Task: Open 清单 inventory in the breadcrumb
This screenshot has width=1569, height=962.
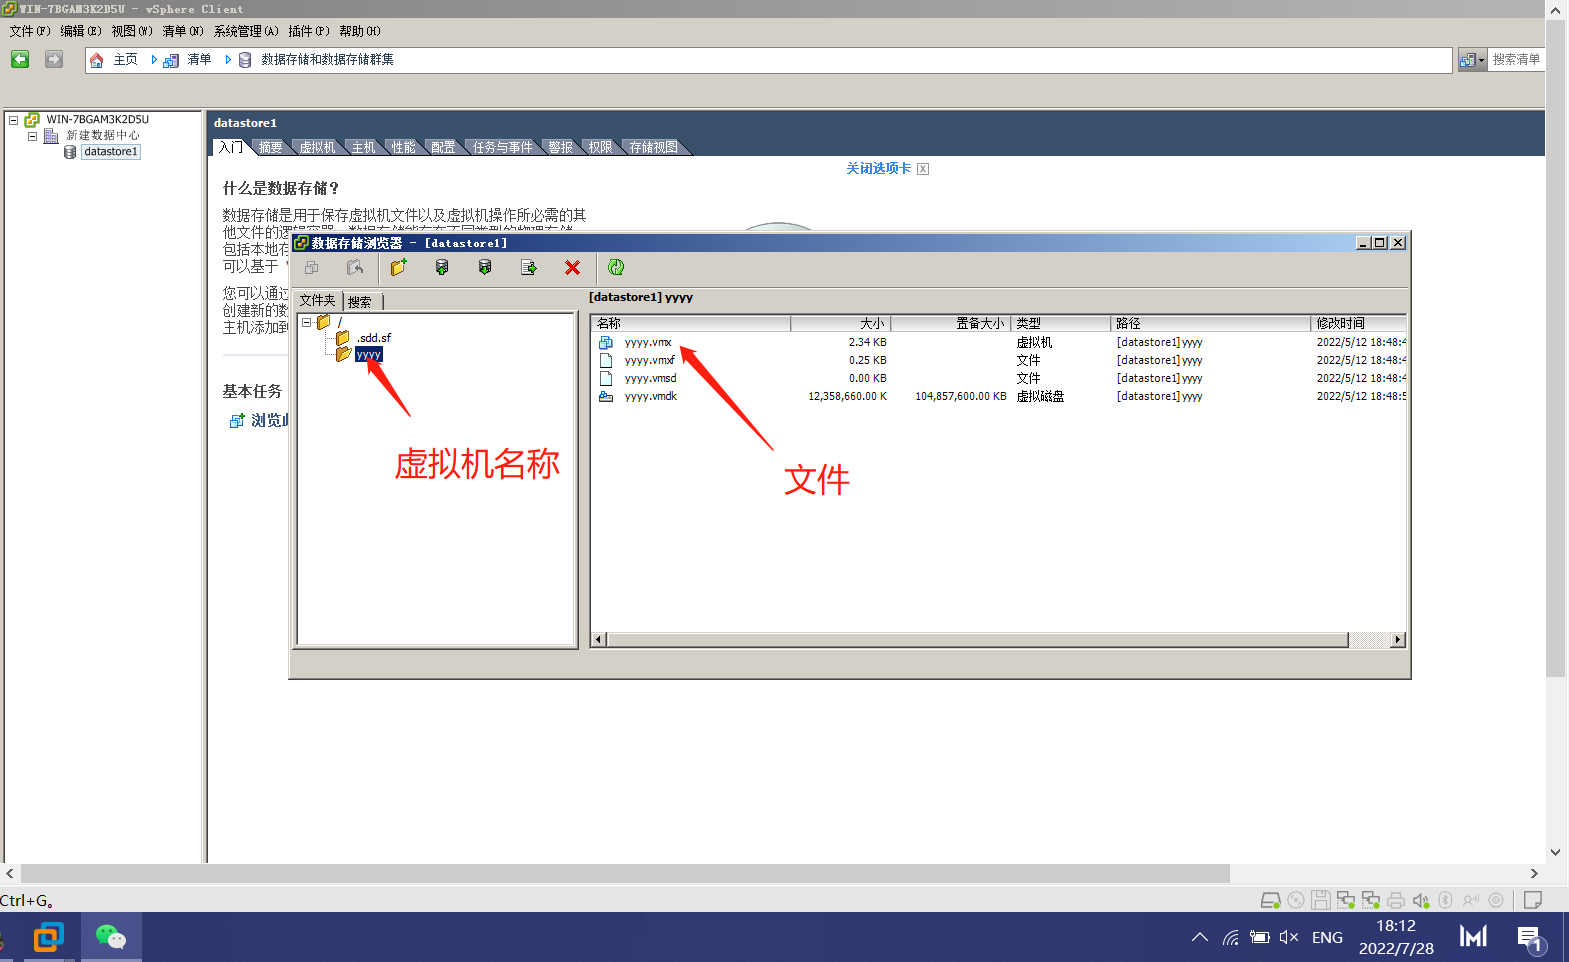Action: [x=199, y=60]
